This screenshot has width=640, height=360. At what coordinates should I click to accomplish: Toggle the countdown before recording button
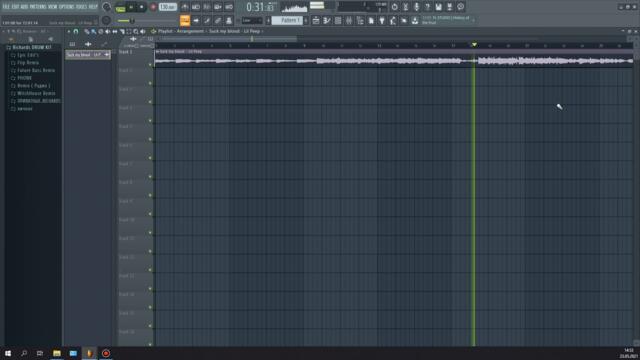point(207,7)
